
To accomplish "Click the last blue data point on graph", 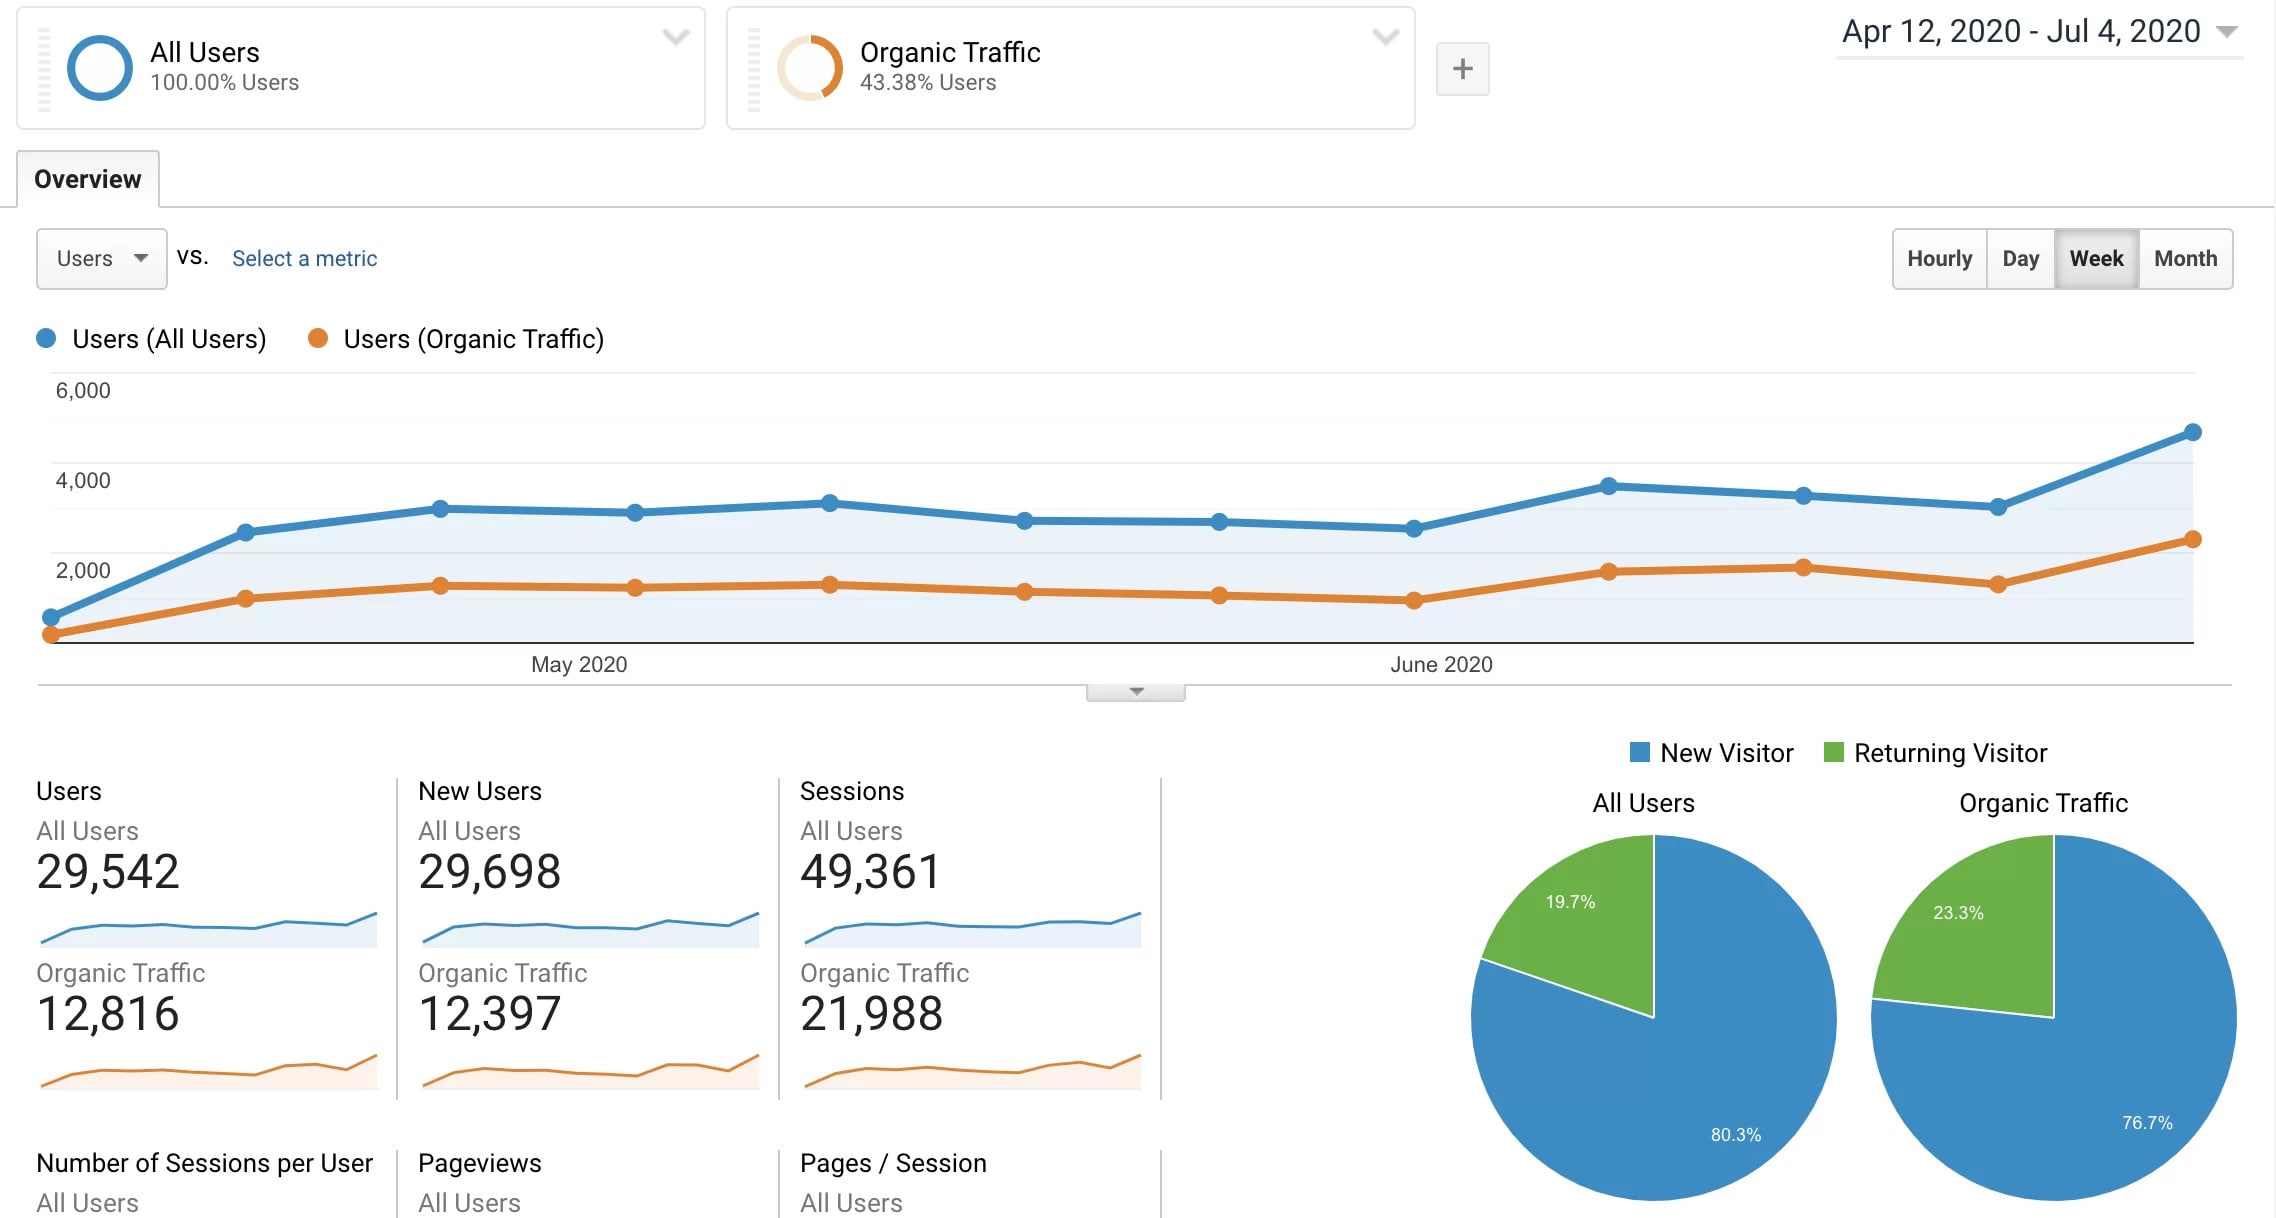I will pyautogui.click(x=2192, y=432).
